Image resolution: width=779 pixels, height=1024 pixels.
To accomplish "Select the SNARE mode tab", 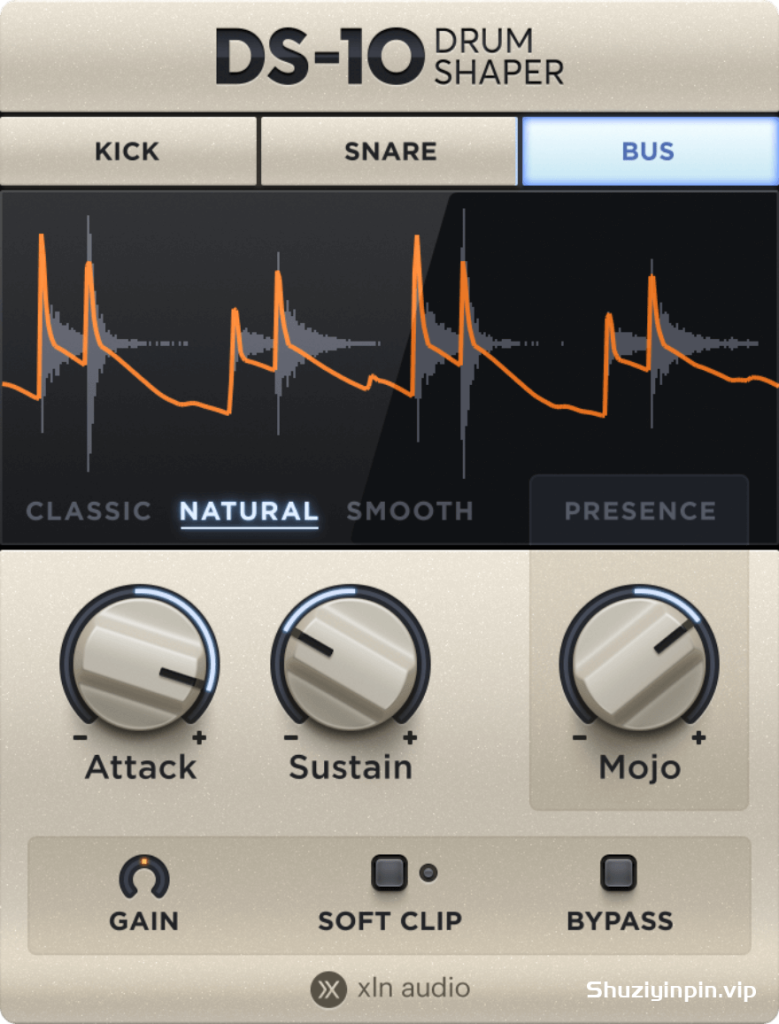I will click(x=390, y=152).
